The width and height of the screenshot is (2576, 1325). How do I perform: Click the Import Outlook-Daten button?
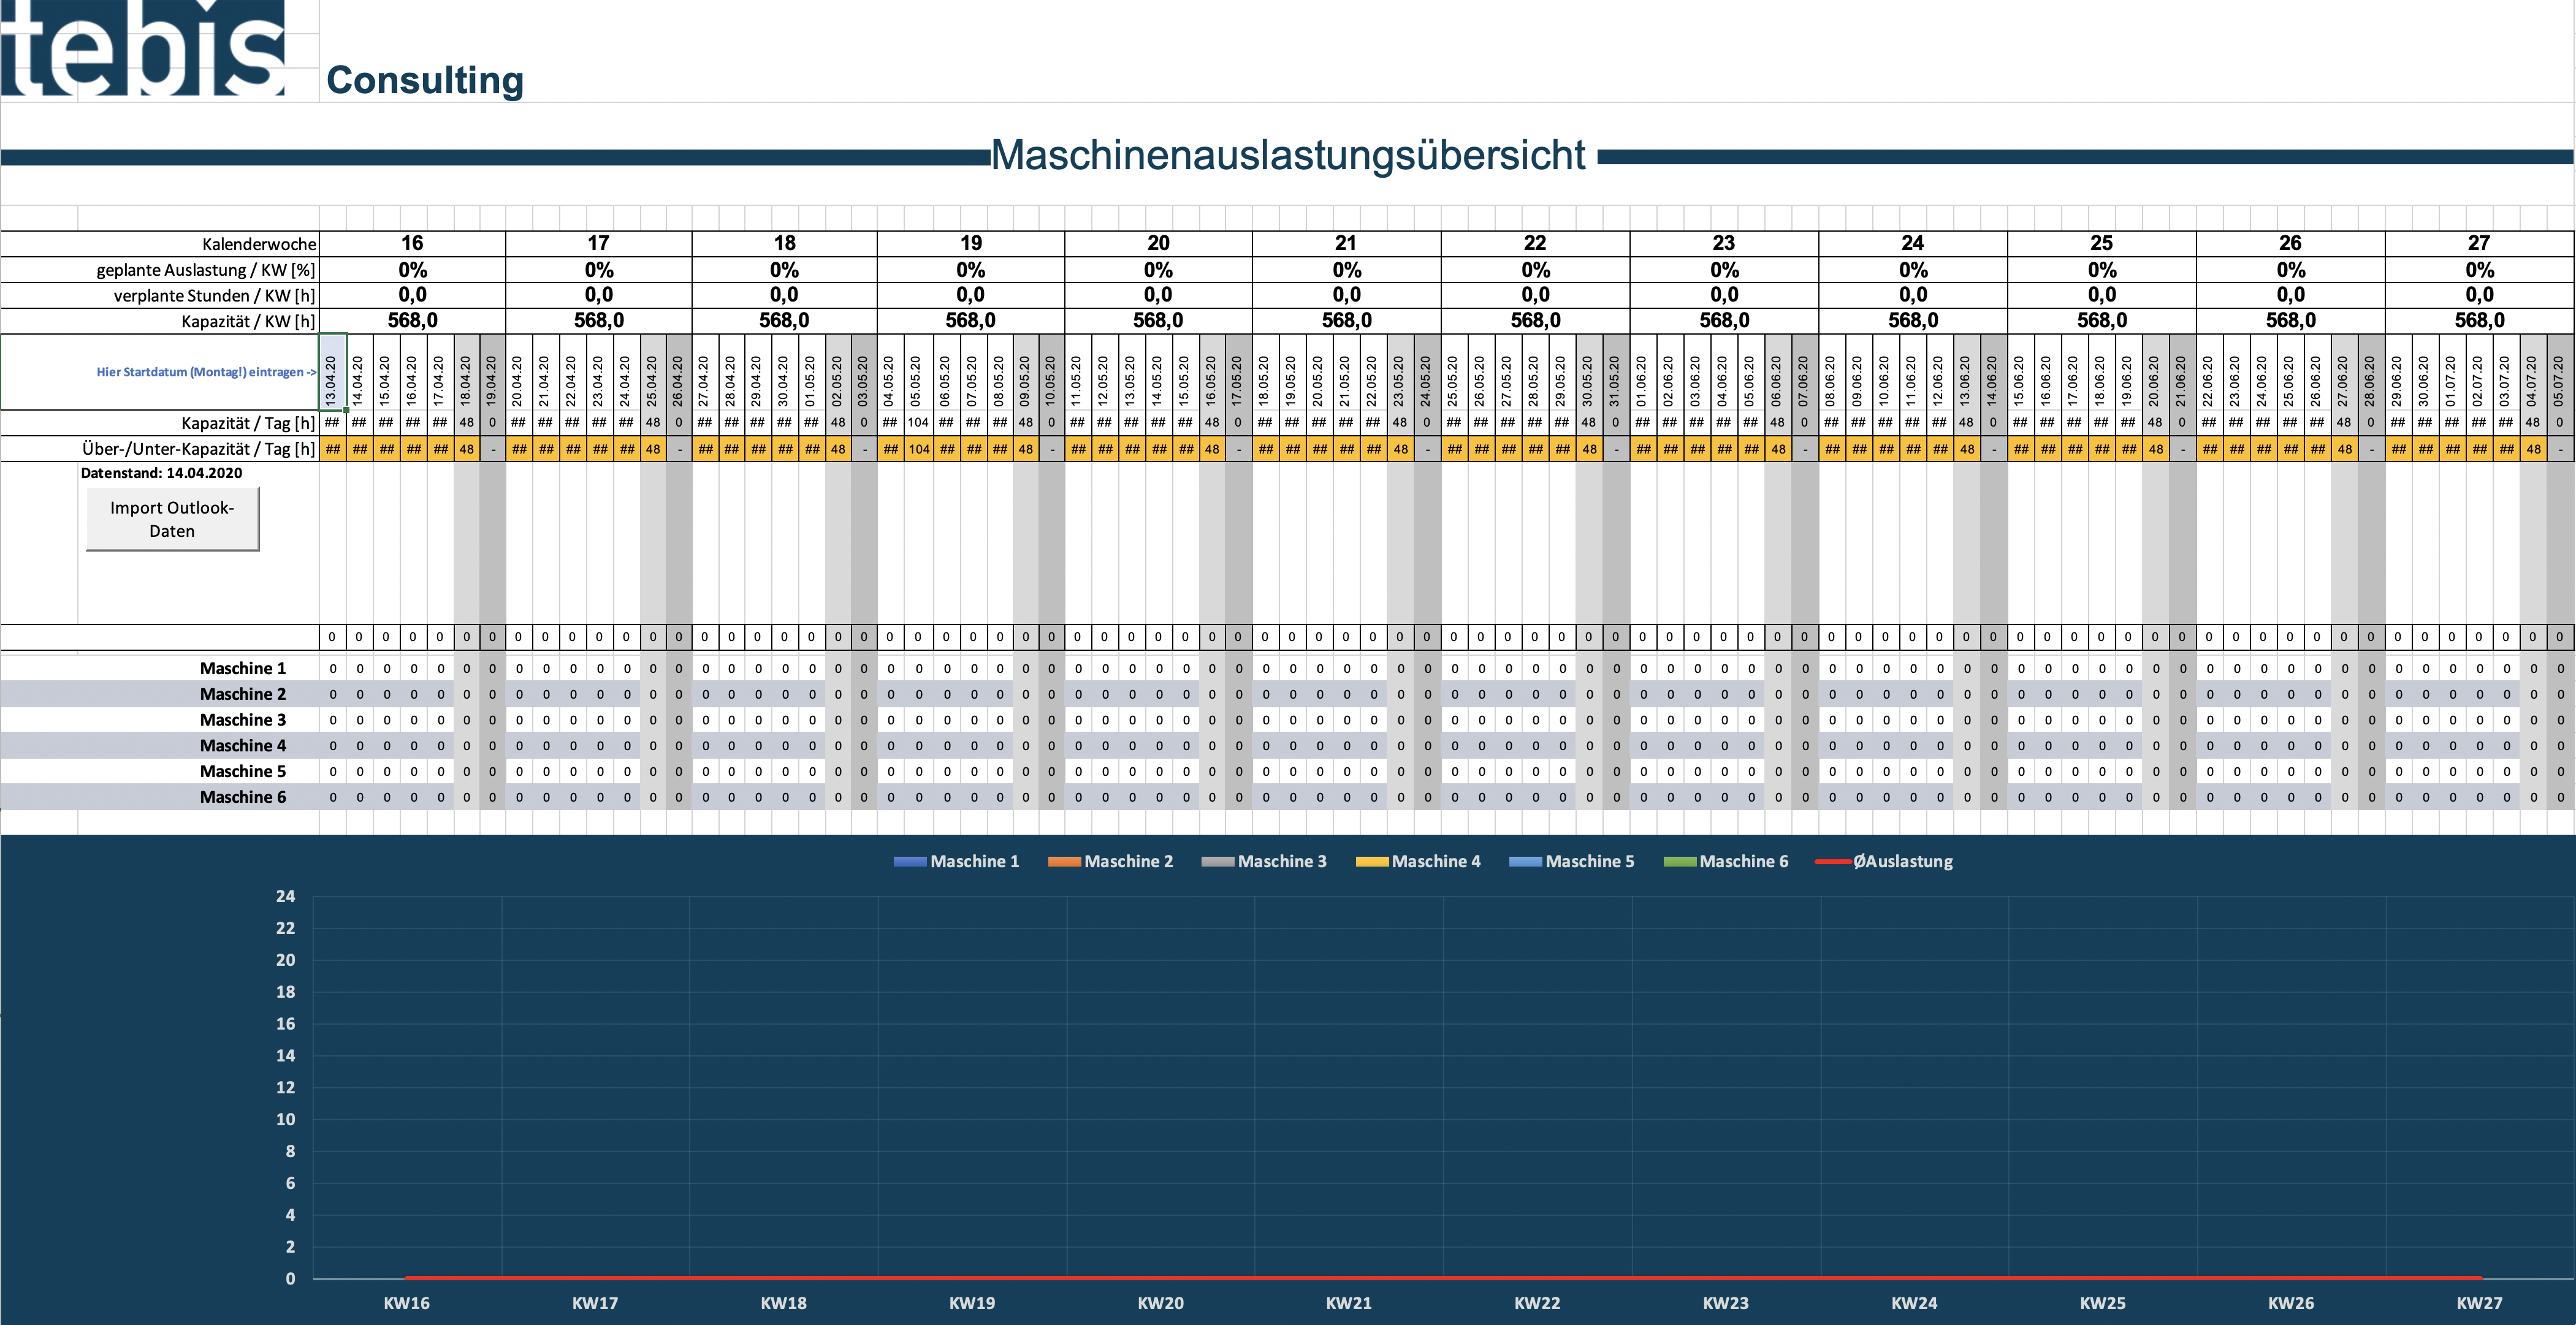(172, 519)
